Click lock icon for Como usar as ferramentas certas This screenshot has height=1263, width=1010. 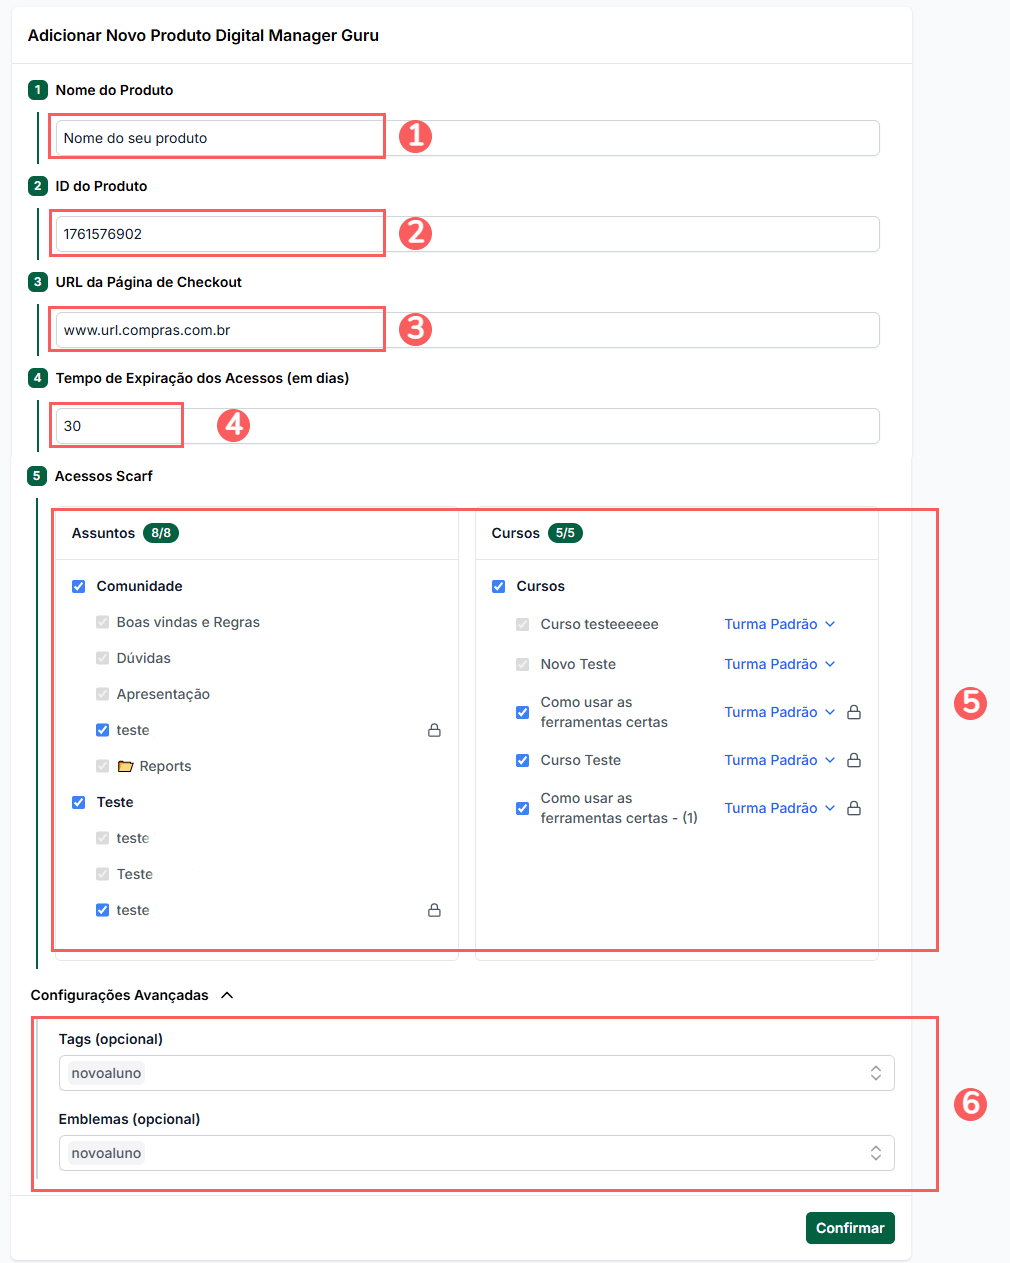854,712
